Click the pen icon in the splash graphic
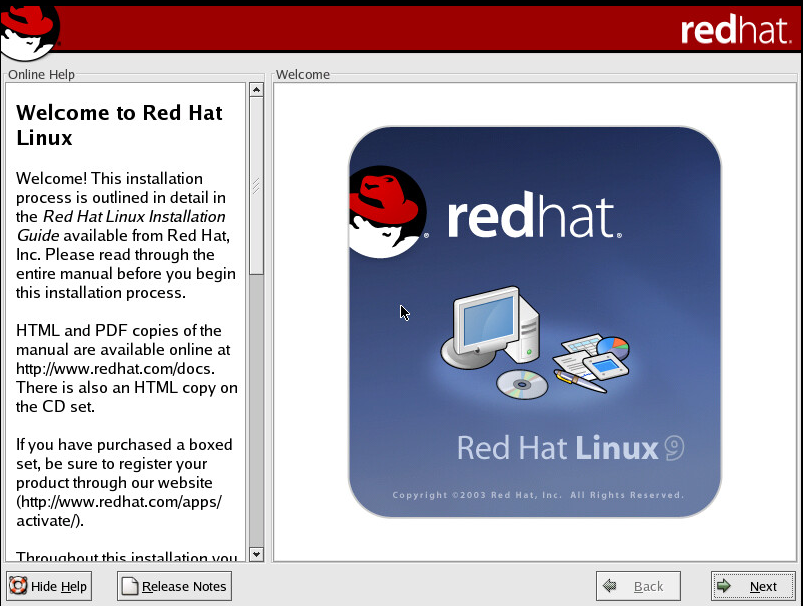 (580, 381)
